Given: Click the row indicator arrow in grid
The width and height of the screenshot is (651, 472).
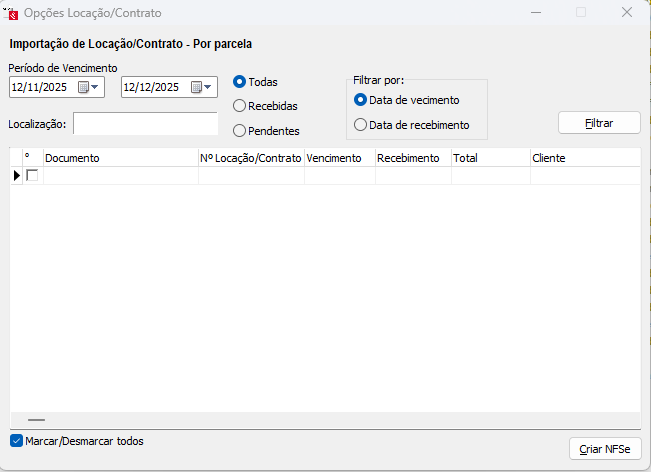Looking at the screenshot, I should pyautogui.click(x=16, y=175).
